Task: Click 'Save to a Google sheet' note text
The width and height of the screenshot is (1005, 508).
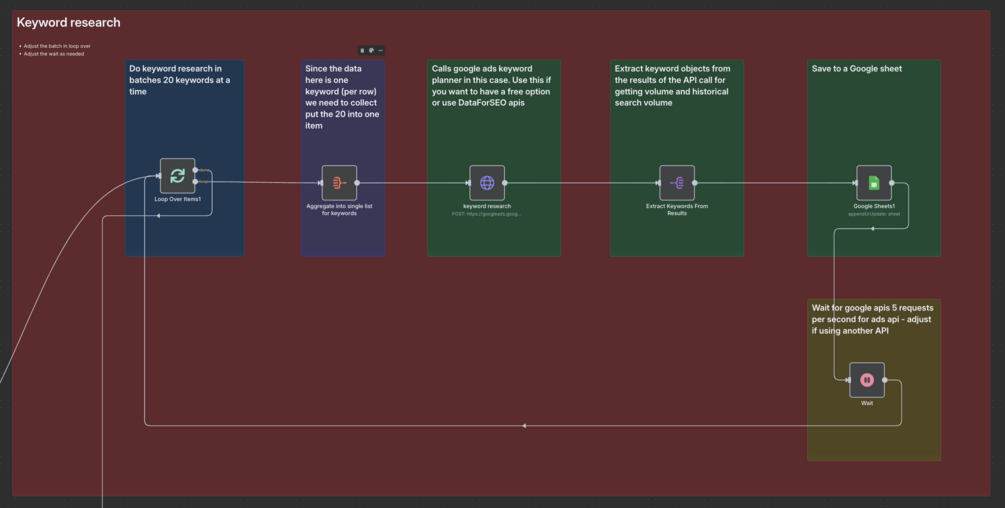Action: pos(856,69)
